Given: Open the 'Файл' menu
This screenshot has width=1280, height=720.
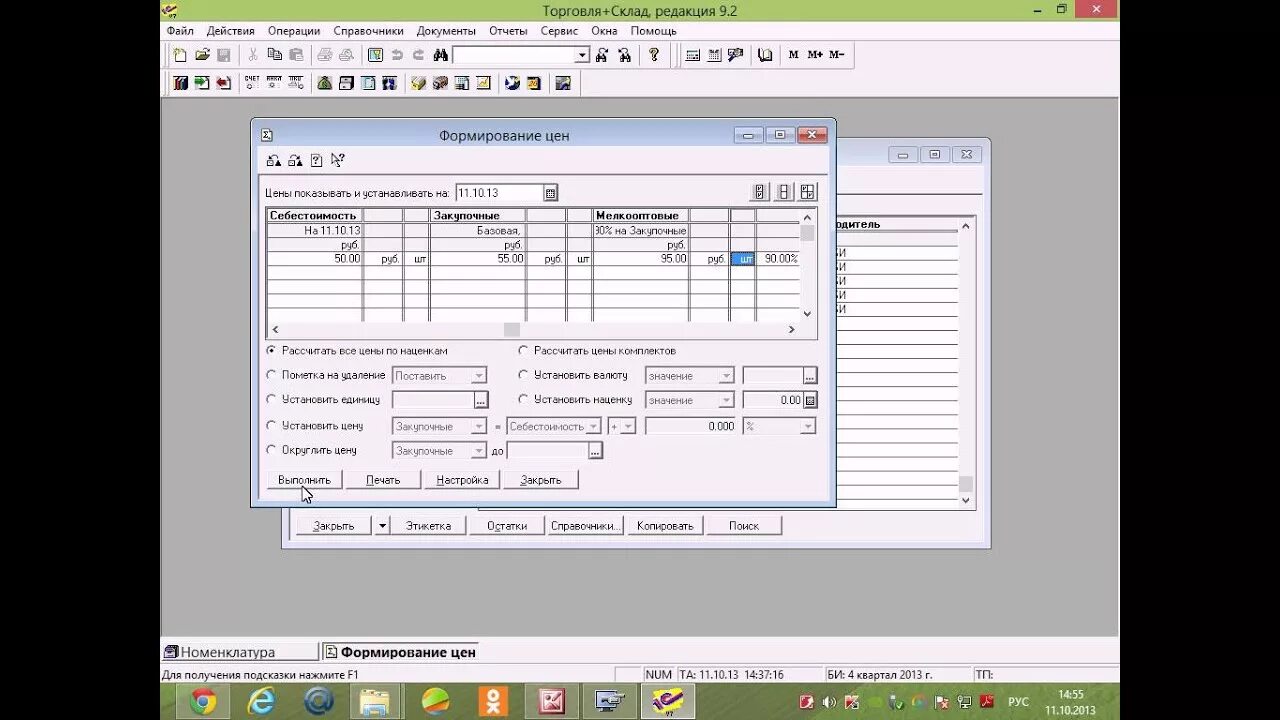Looking at the screenshot, I should (x=180, y=31).
